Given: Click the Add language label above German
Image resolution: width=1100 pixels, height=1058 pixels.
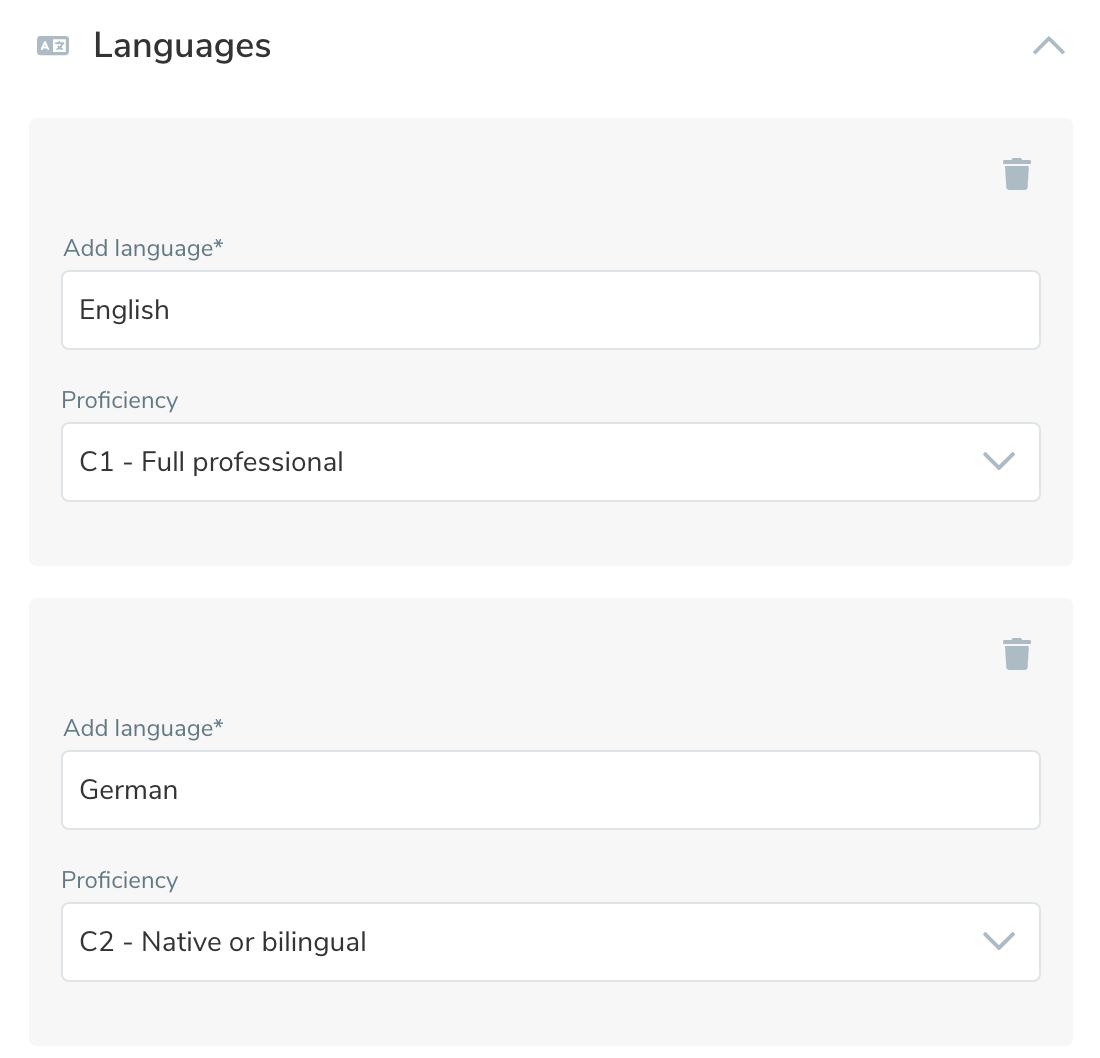Looking at the screenshot, I should 143,728.
